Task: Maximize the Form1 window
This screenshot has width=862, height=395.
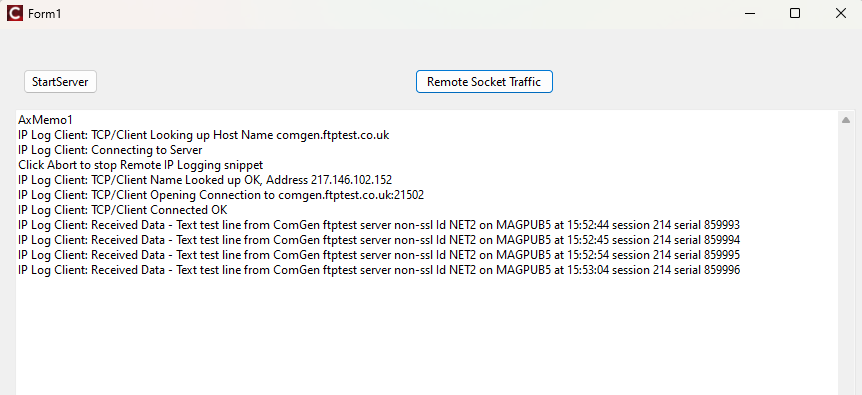Action: 794,13
